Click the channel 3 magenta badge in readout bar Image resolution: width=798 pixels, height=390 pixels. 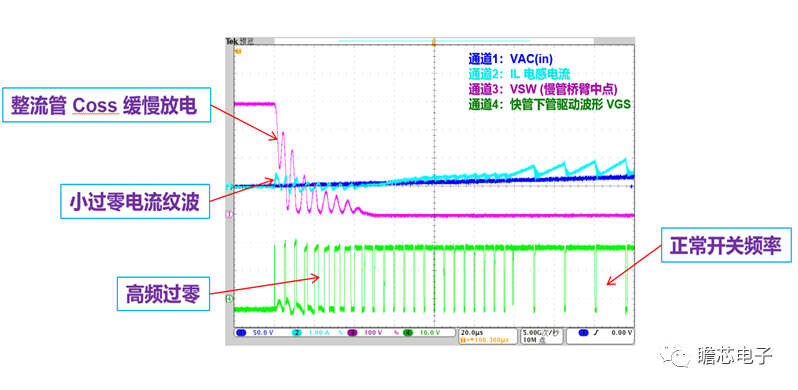point(352,332)
